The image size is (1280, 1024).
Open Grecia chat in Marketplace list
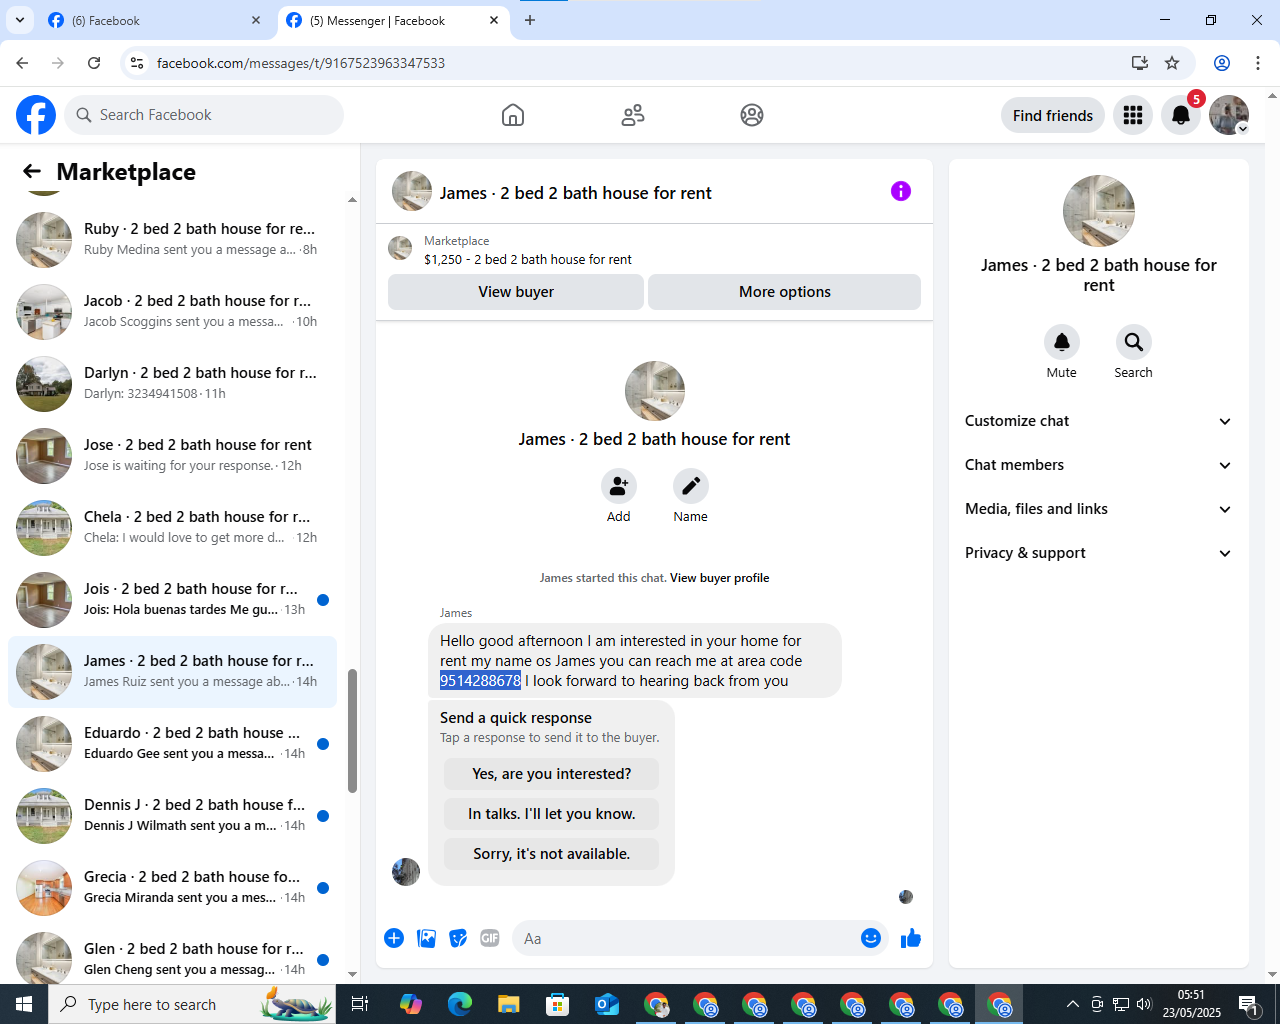172,888
